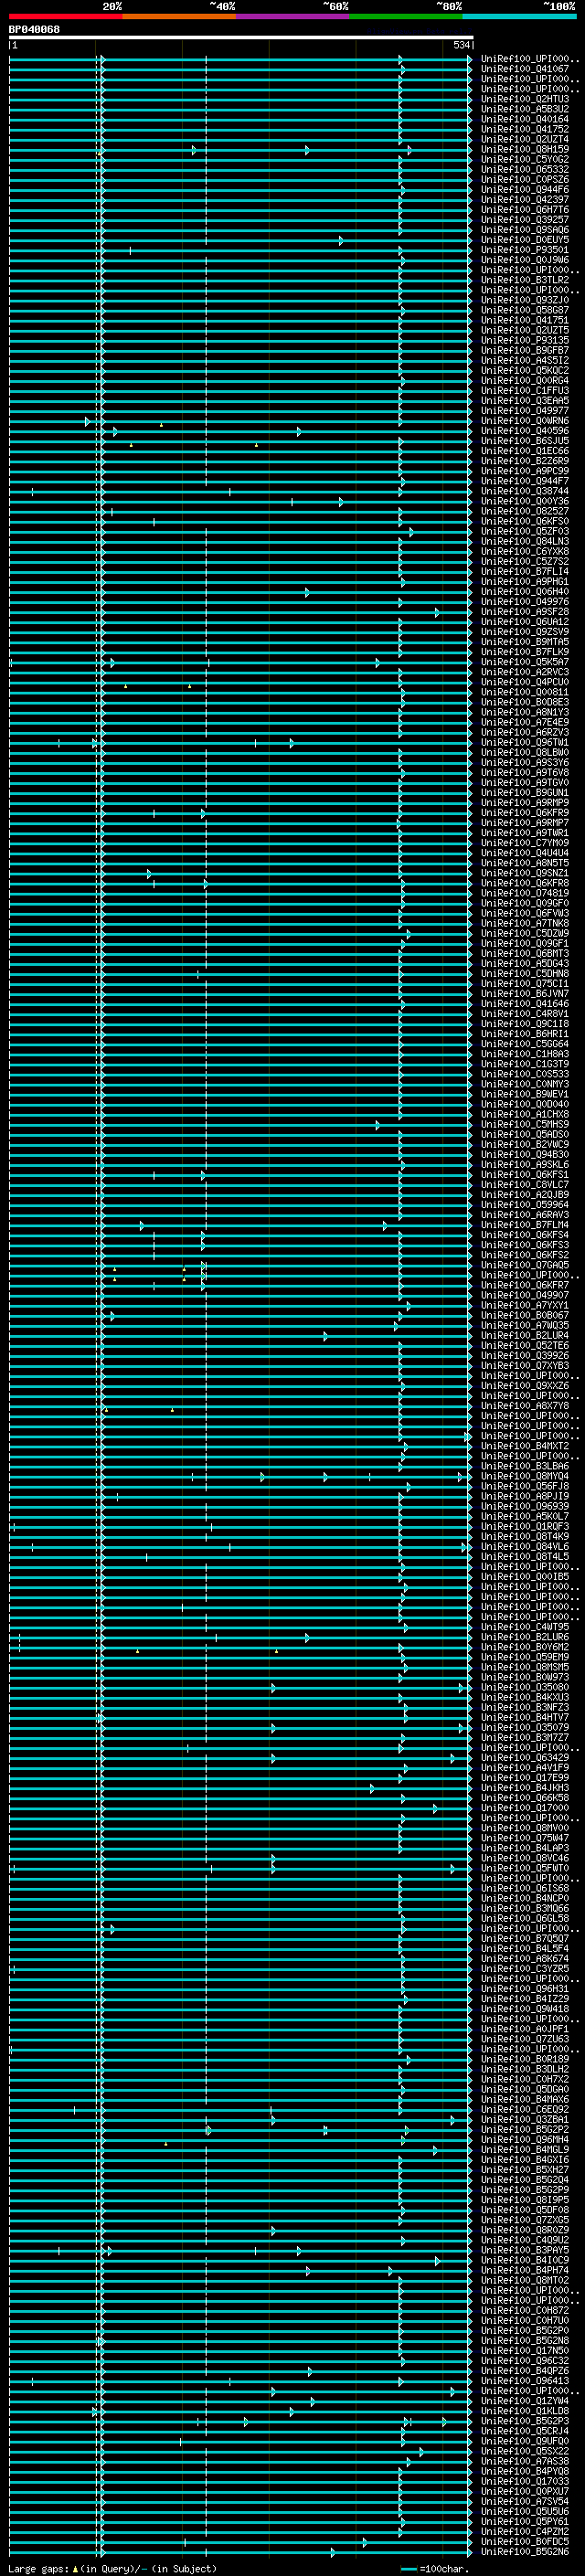Click subject UniRef100_C1G3T9
The height and width of the screenshot is (2576, 585).
525,1064
